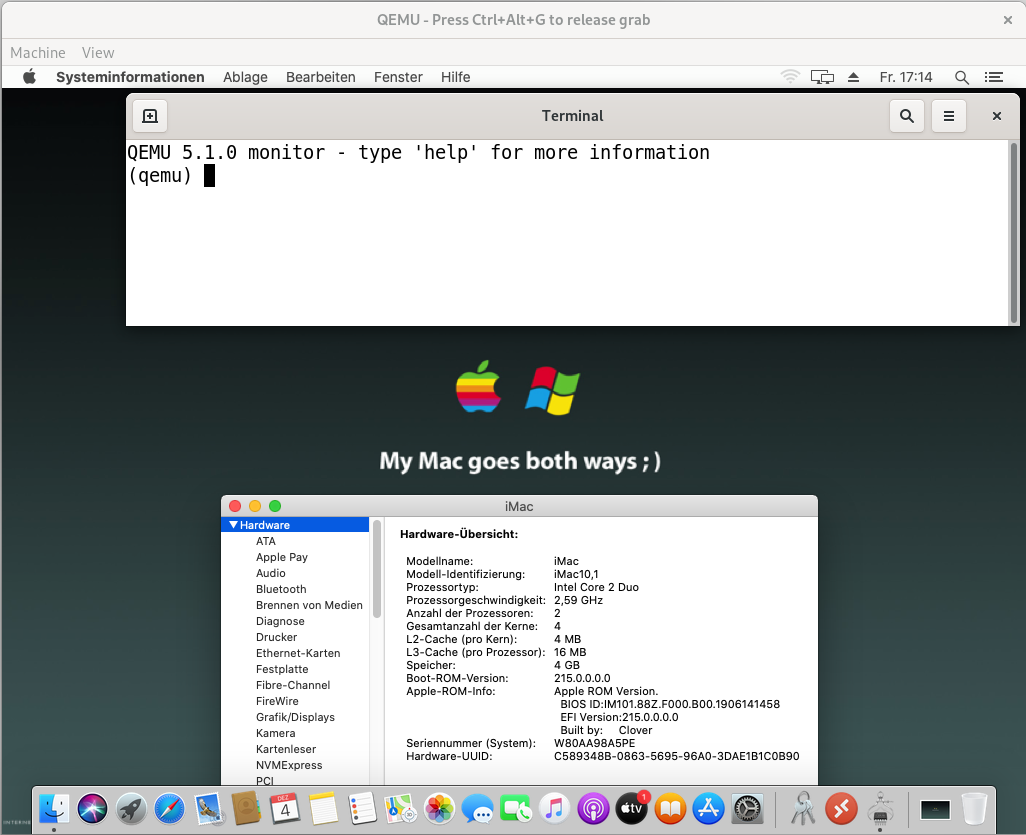Viewport: 1026px width, 835px height.
Task: Click the serial number W80AA98A5PE
Action: click(x=594, y=743)
